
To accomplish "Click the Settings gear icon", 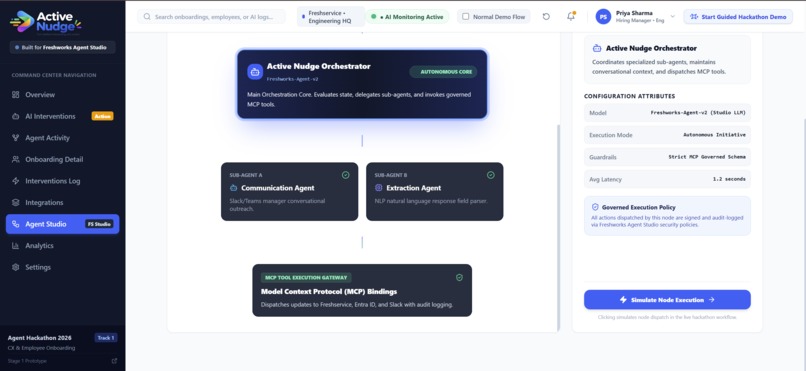I will pyautogui.click(x=15, y=267).
